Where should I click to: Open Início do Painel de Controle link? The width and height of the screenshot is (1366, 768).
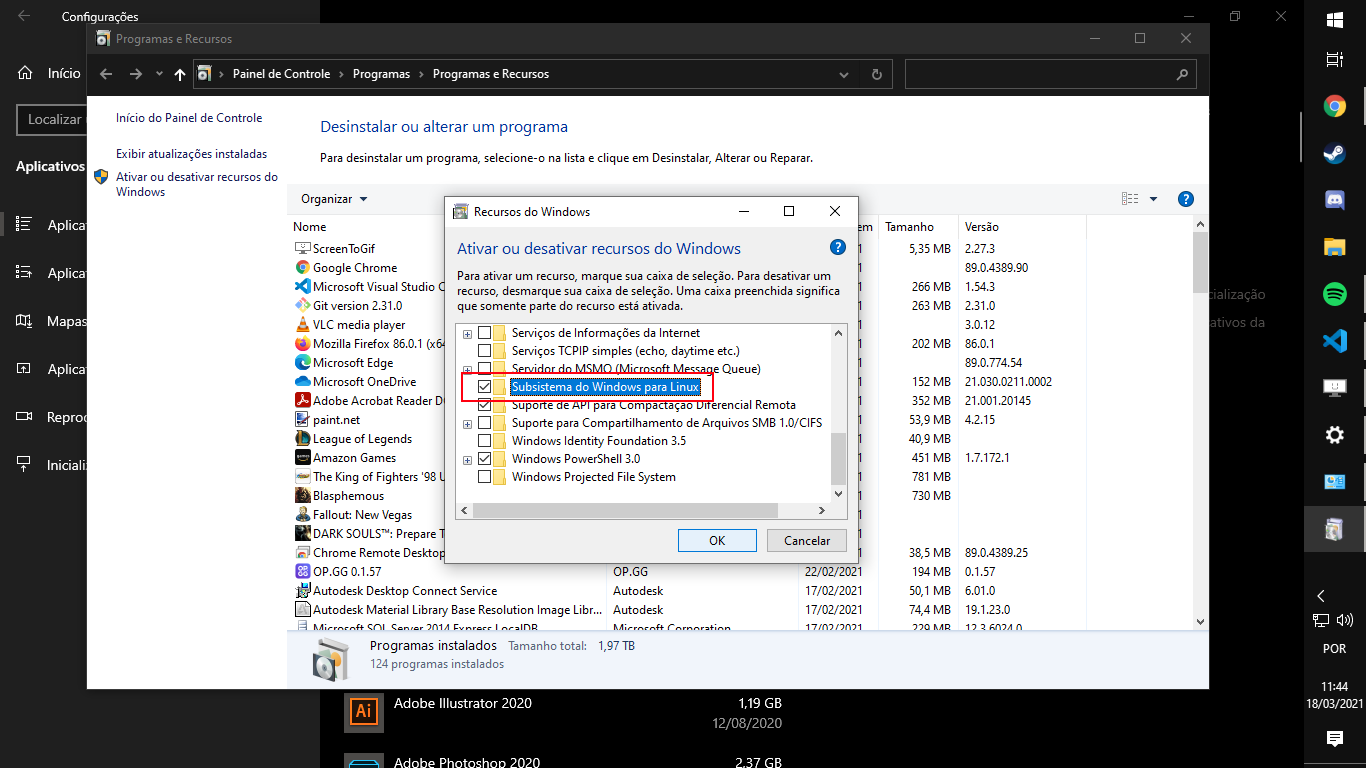[189, 118]
